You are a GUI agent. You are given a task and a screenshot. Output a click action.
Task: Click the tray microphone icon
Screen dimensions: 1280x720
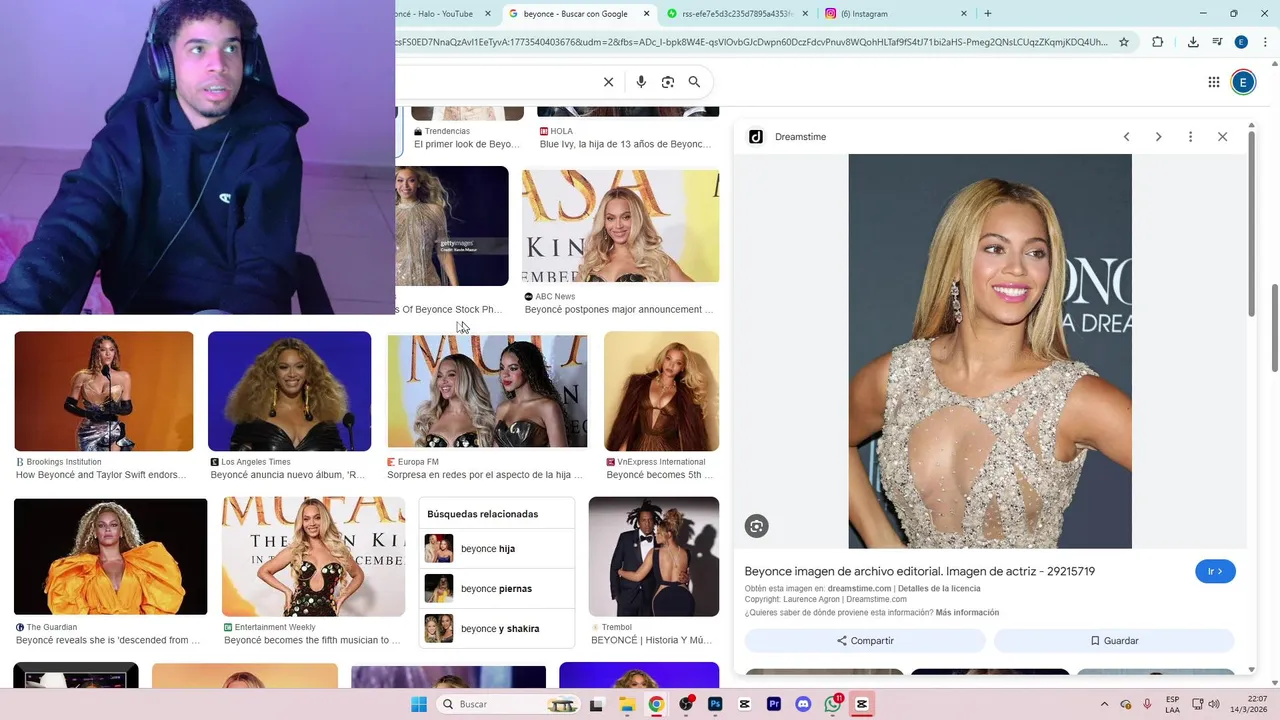point(1147,704)
